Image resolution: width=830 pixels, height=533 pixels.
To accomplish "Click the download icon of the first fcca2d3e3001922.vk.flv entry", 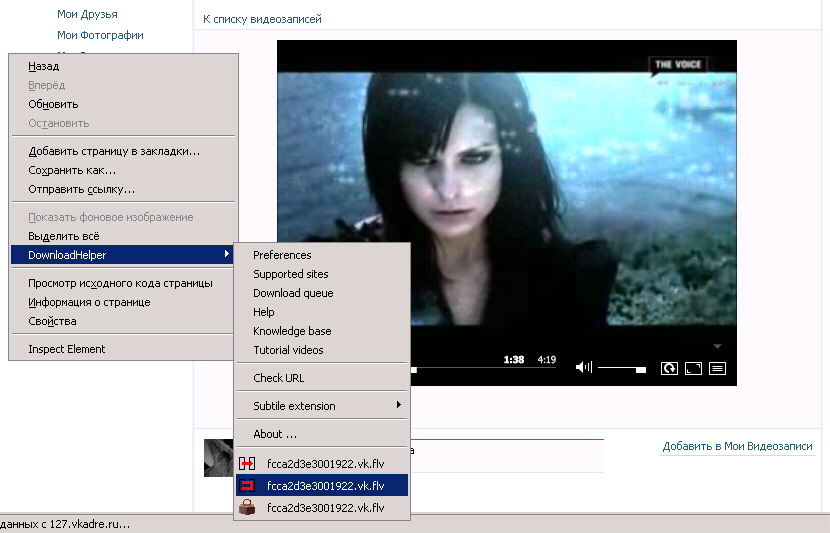I will pos(247,464).
